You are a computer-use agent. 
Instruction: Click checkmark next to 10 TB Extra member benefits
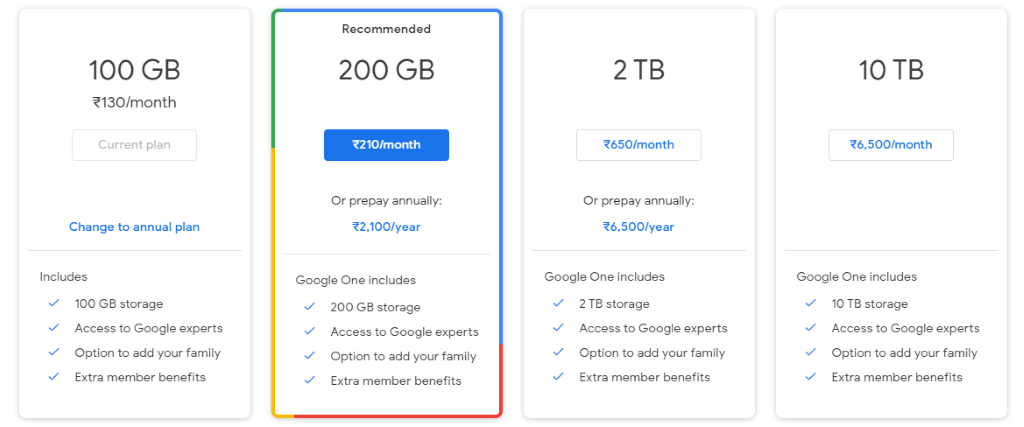pos(810,377)
